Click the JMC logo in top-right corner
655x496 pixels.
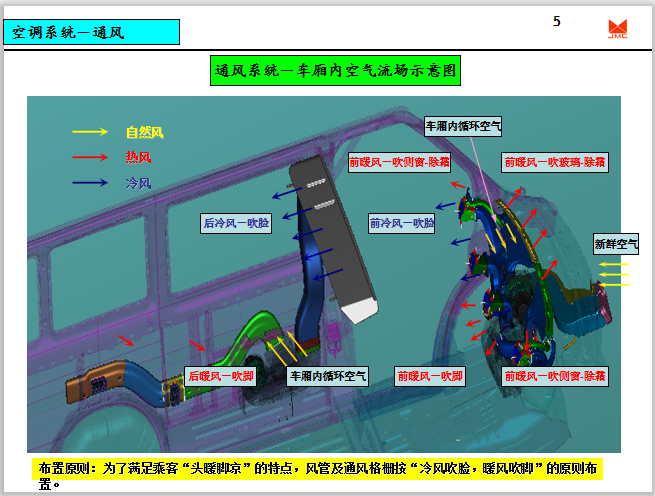[x=616, y=30]
